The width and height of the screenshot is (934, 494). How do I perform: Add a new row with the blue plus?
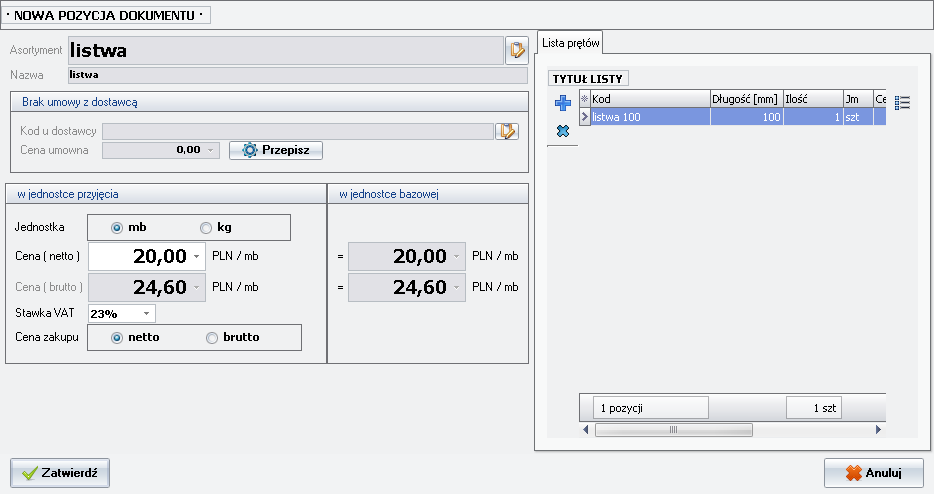[563, 103]
